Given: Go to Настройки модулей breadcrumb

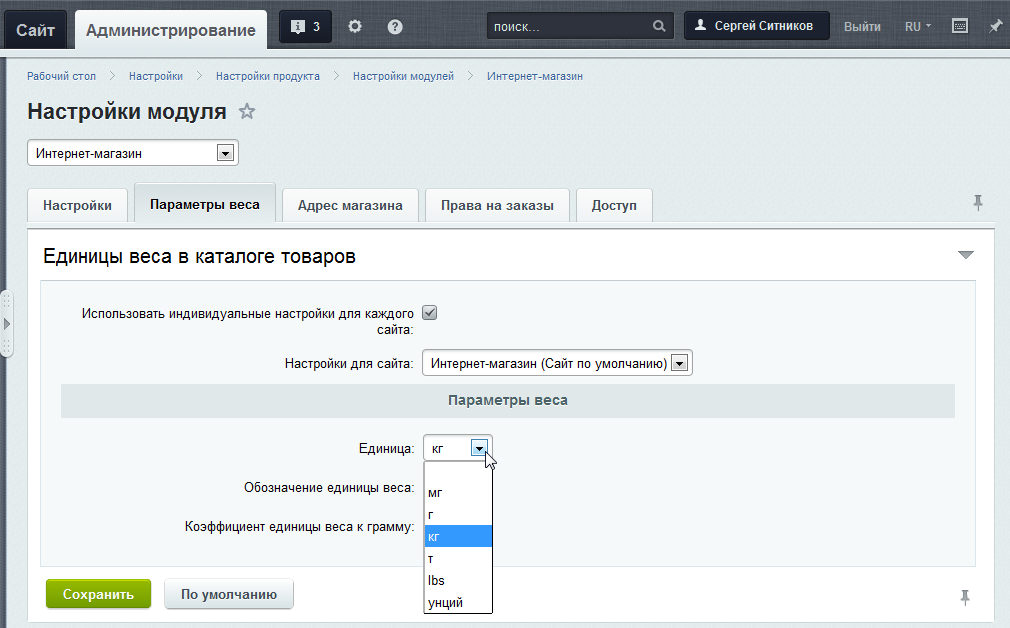Looking at the screenshot, I should (x=403, y=76).
